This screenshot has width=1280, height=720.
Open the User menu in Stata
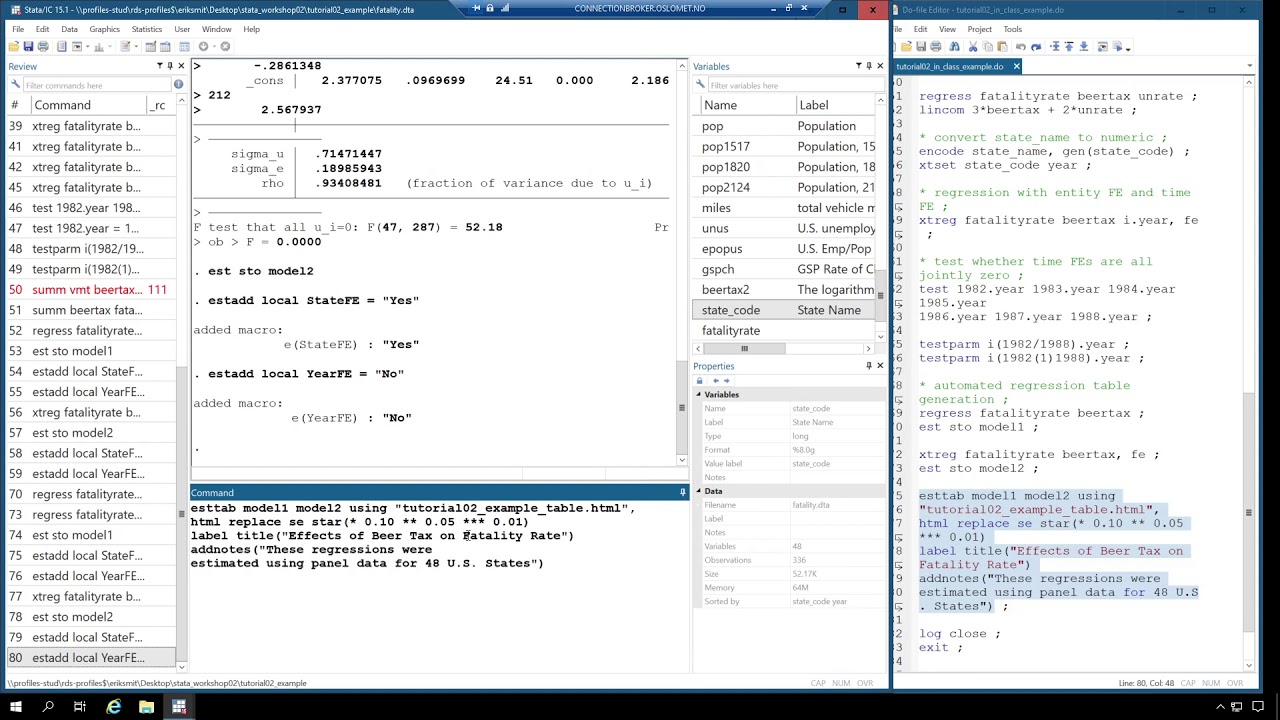click(x=182, y=29)
